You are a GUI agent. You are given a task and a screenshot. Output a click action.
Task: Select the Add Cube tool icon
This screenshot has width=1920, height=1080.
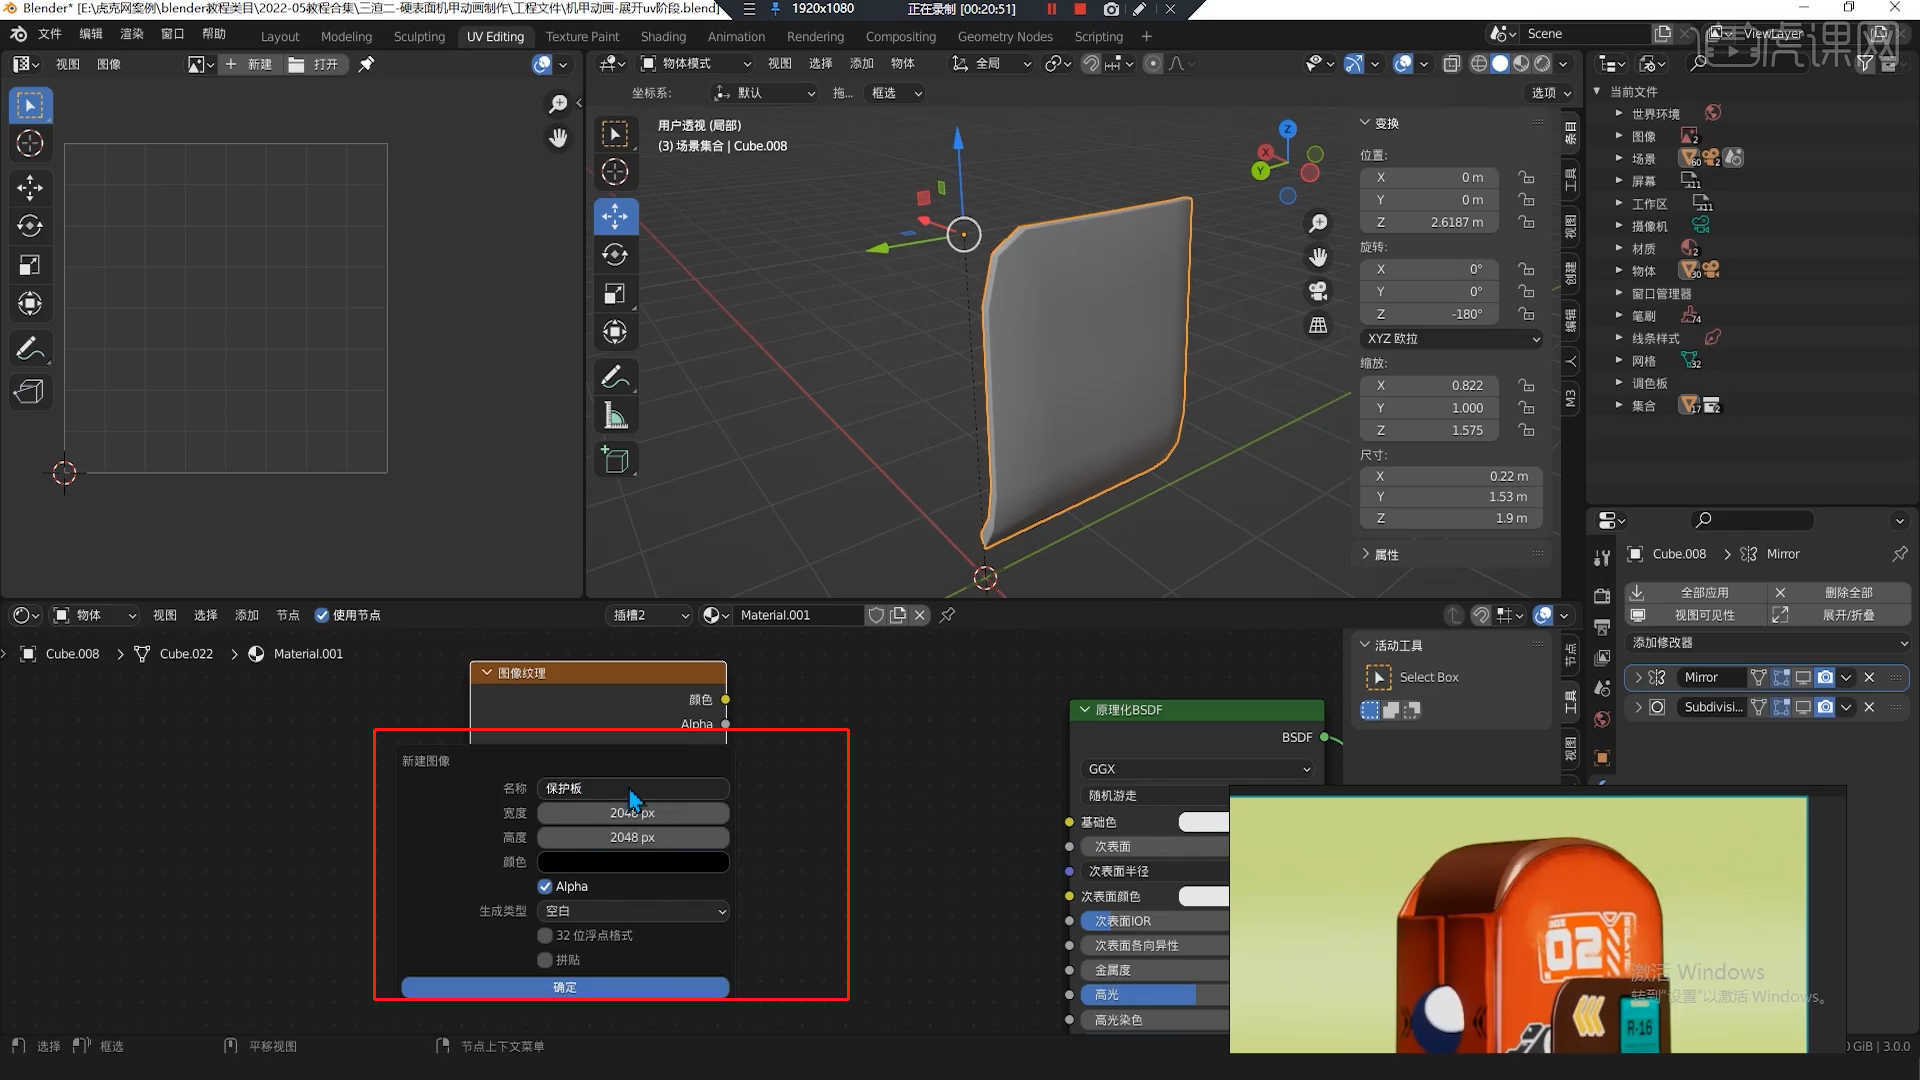click(x=615, y=460)
